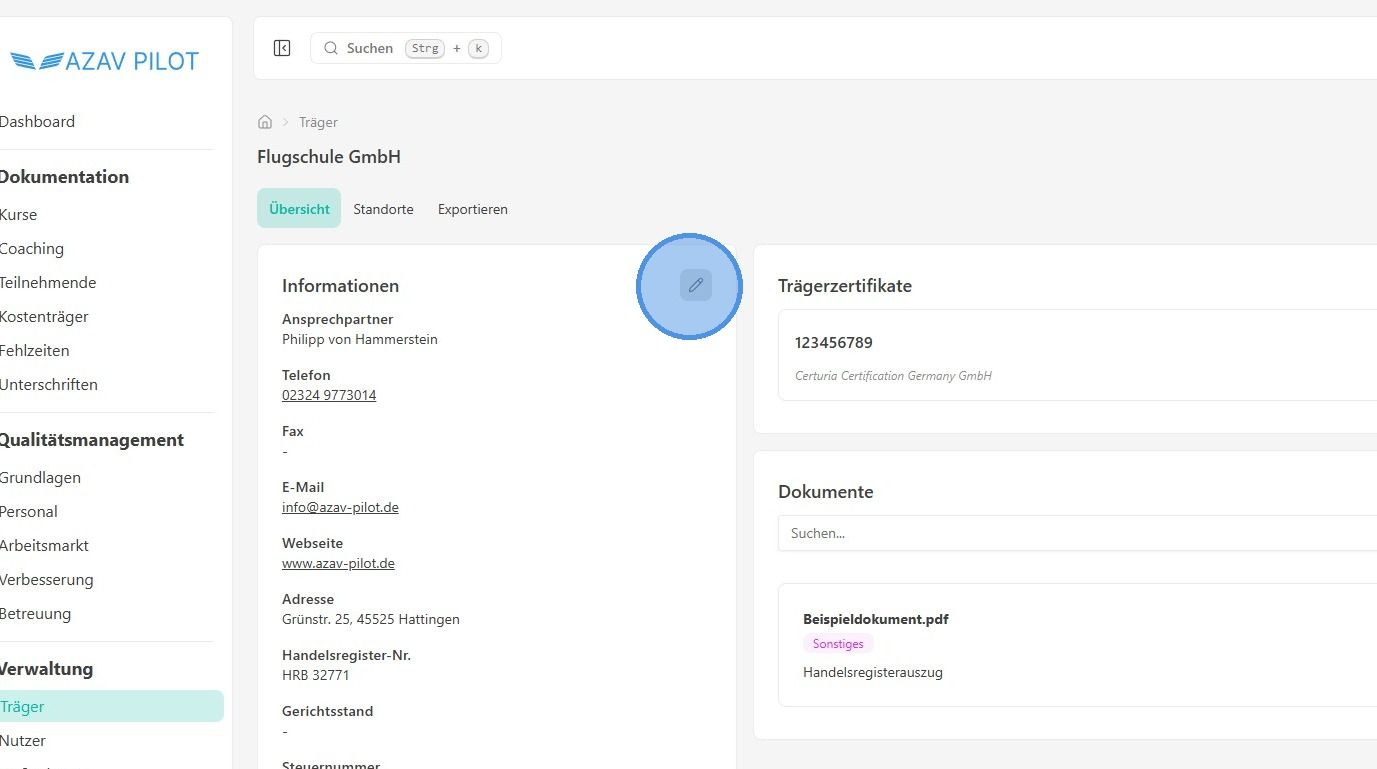
Task: Open Fehlzeiten in the sidebar
Action: [x=35, y=351]
